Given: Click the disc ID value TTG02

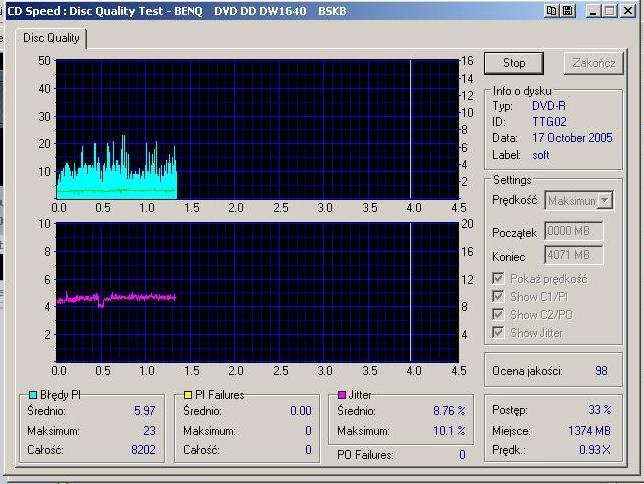Looking at the screenshot, I should [549, 122].
